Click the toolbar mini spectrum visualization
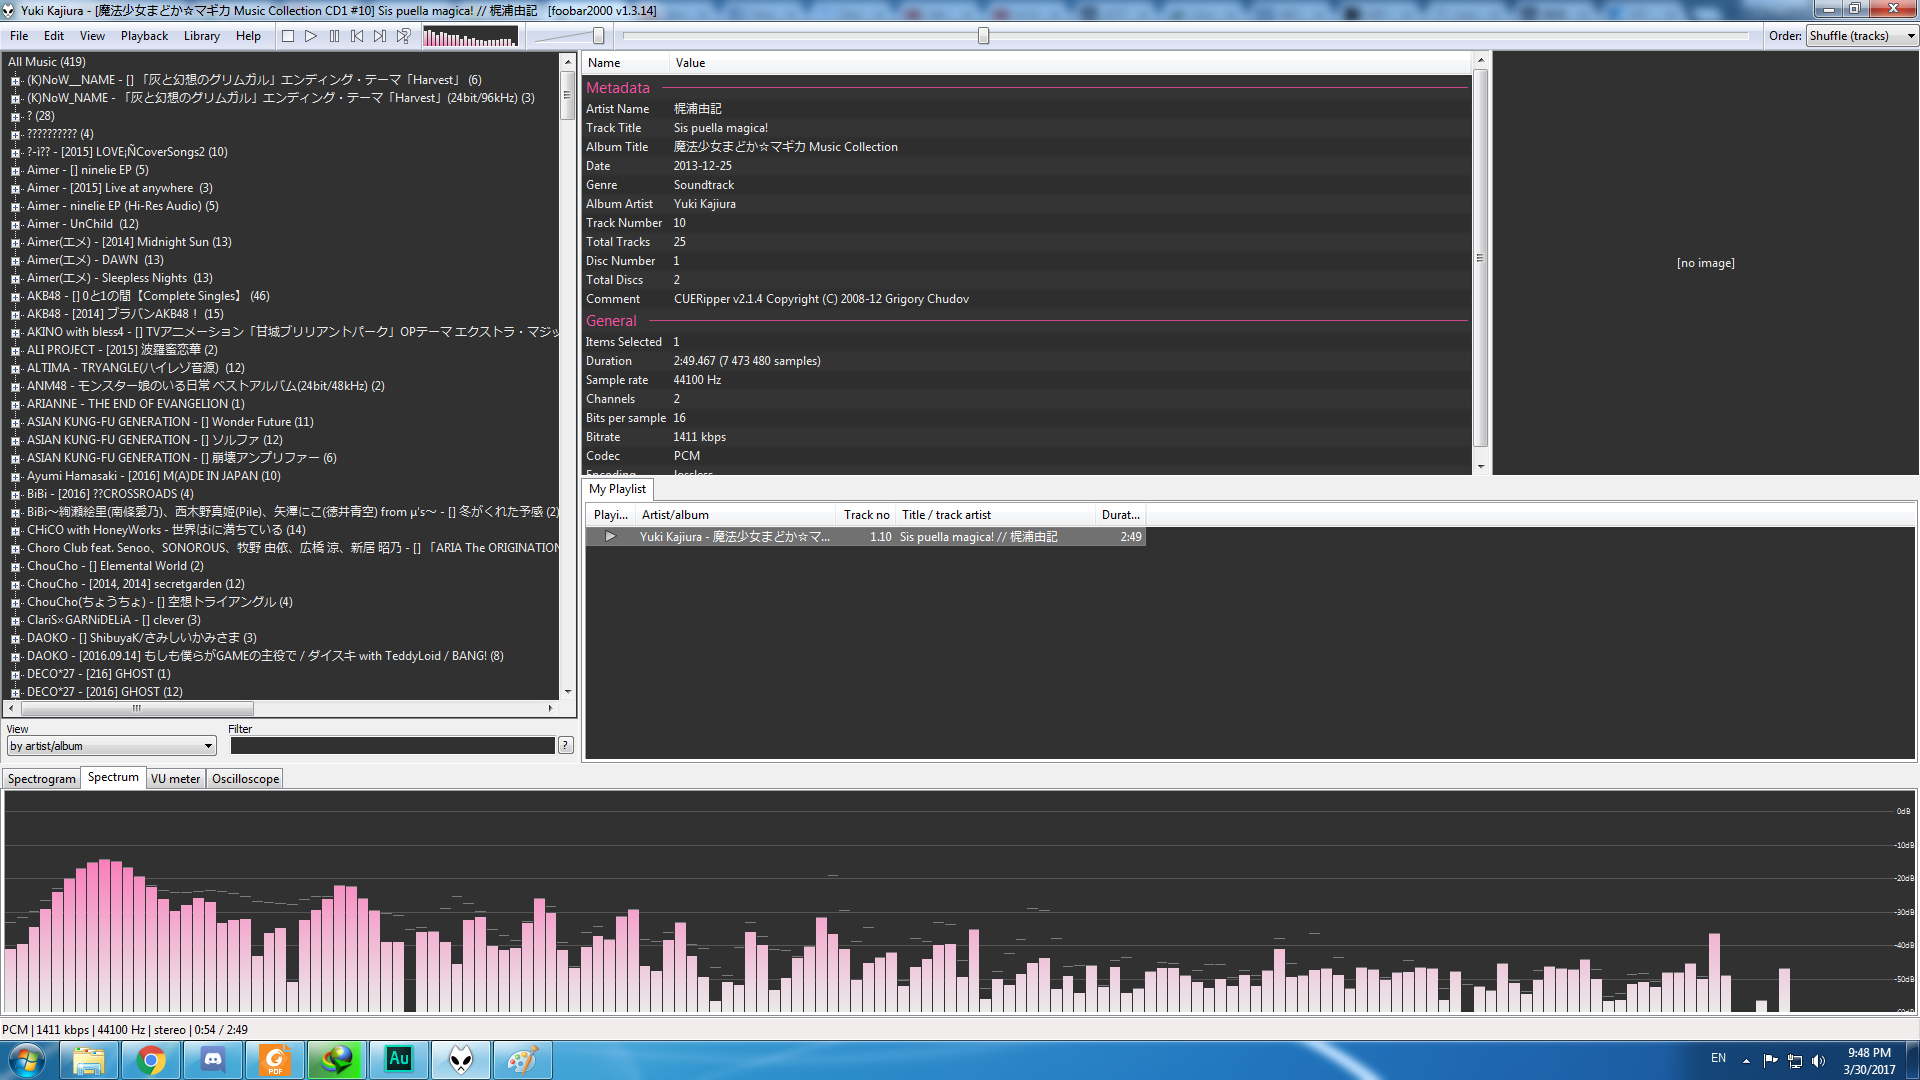Viewport: 1920px width, 1080px height. 470,37
